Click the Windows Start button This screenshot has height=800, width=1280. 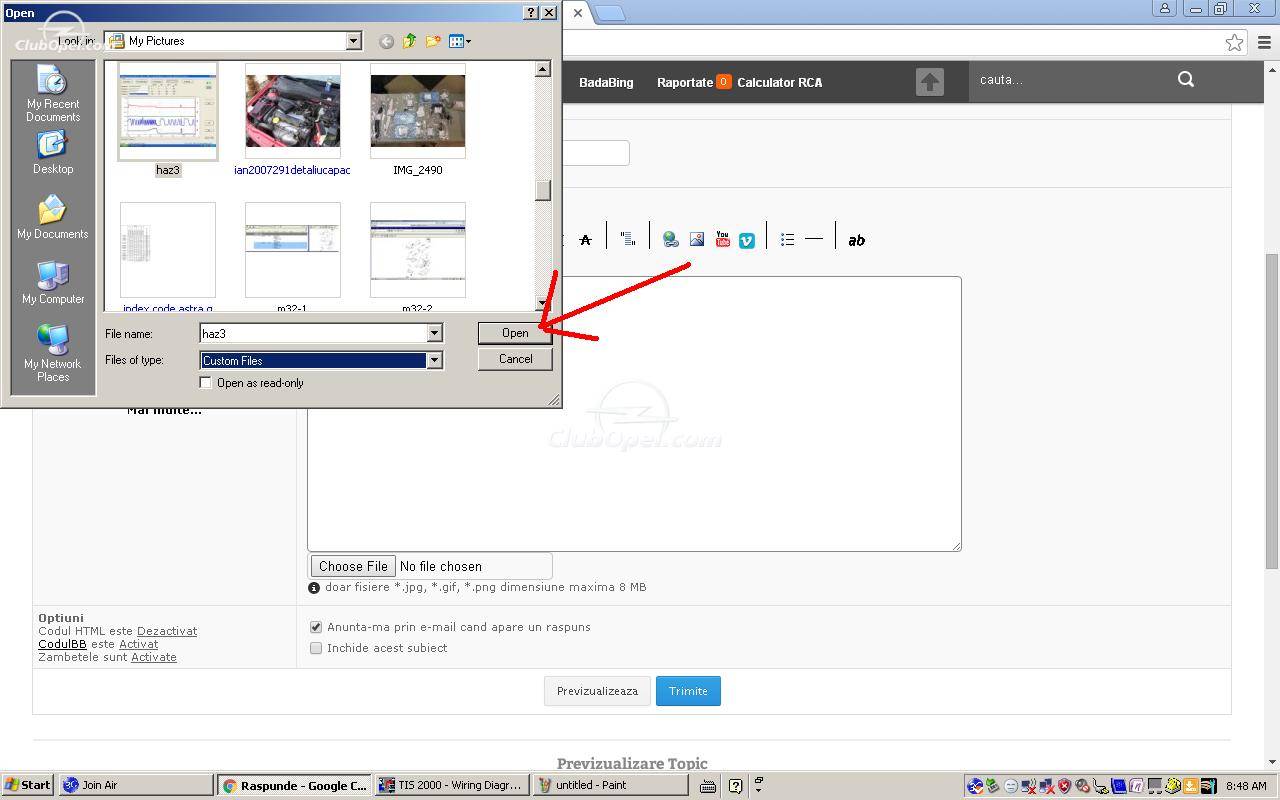(x=28, y=785)
